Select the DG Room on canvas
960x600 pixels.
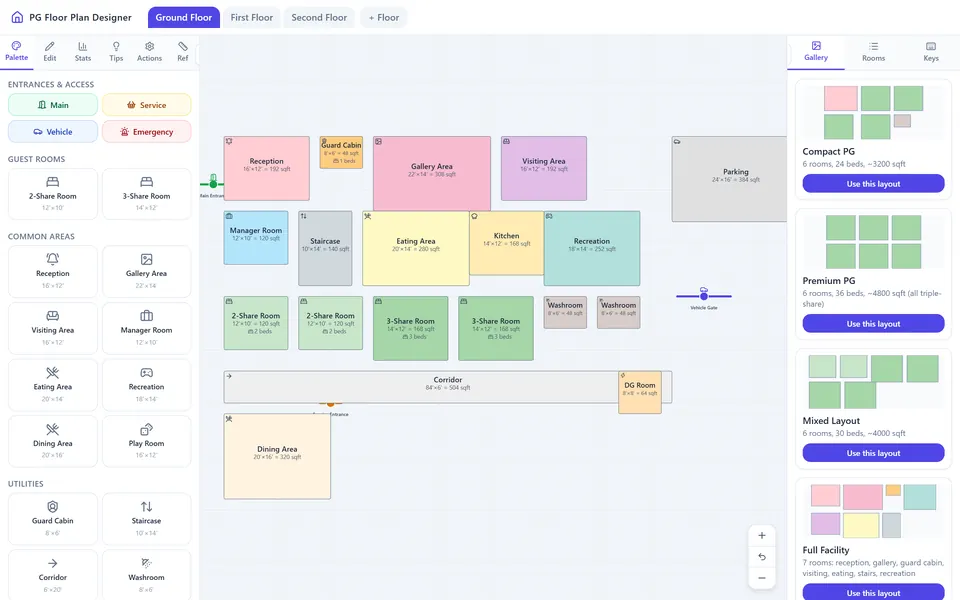pyautogui.click(x=640, y=392)
